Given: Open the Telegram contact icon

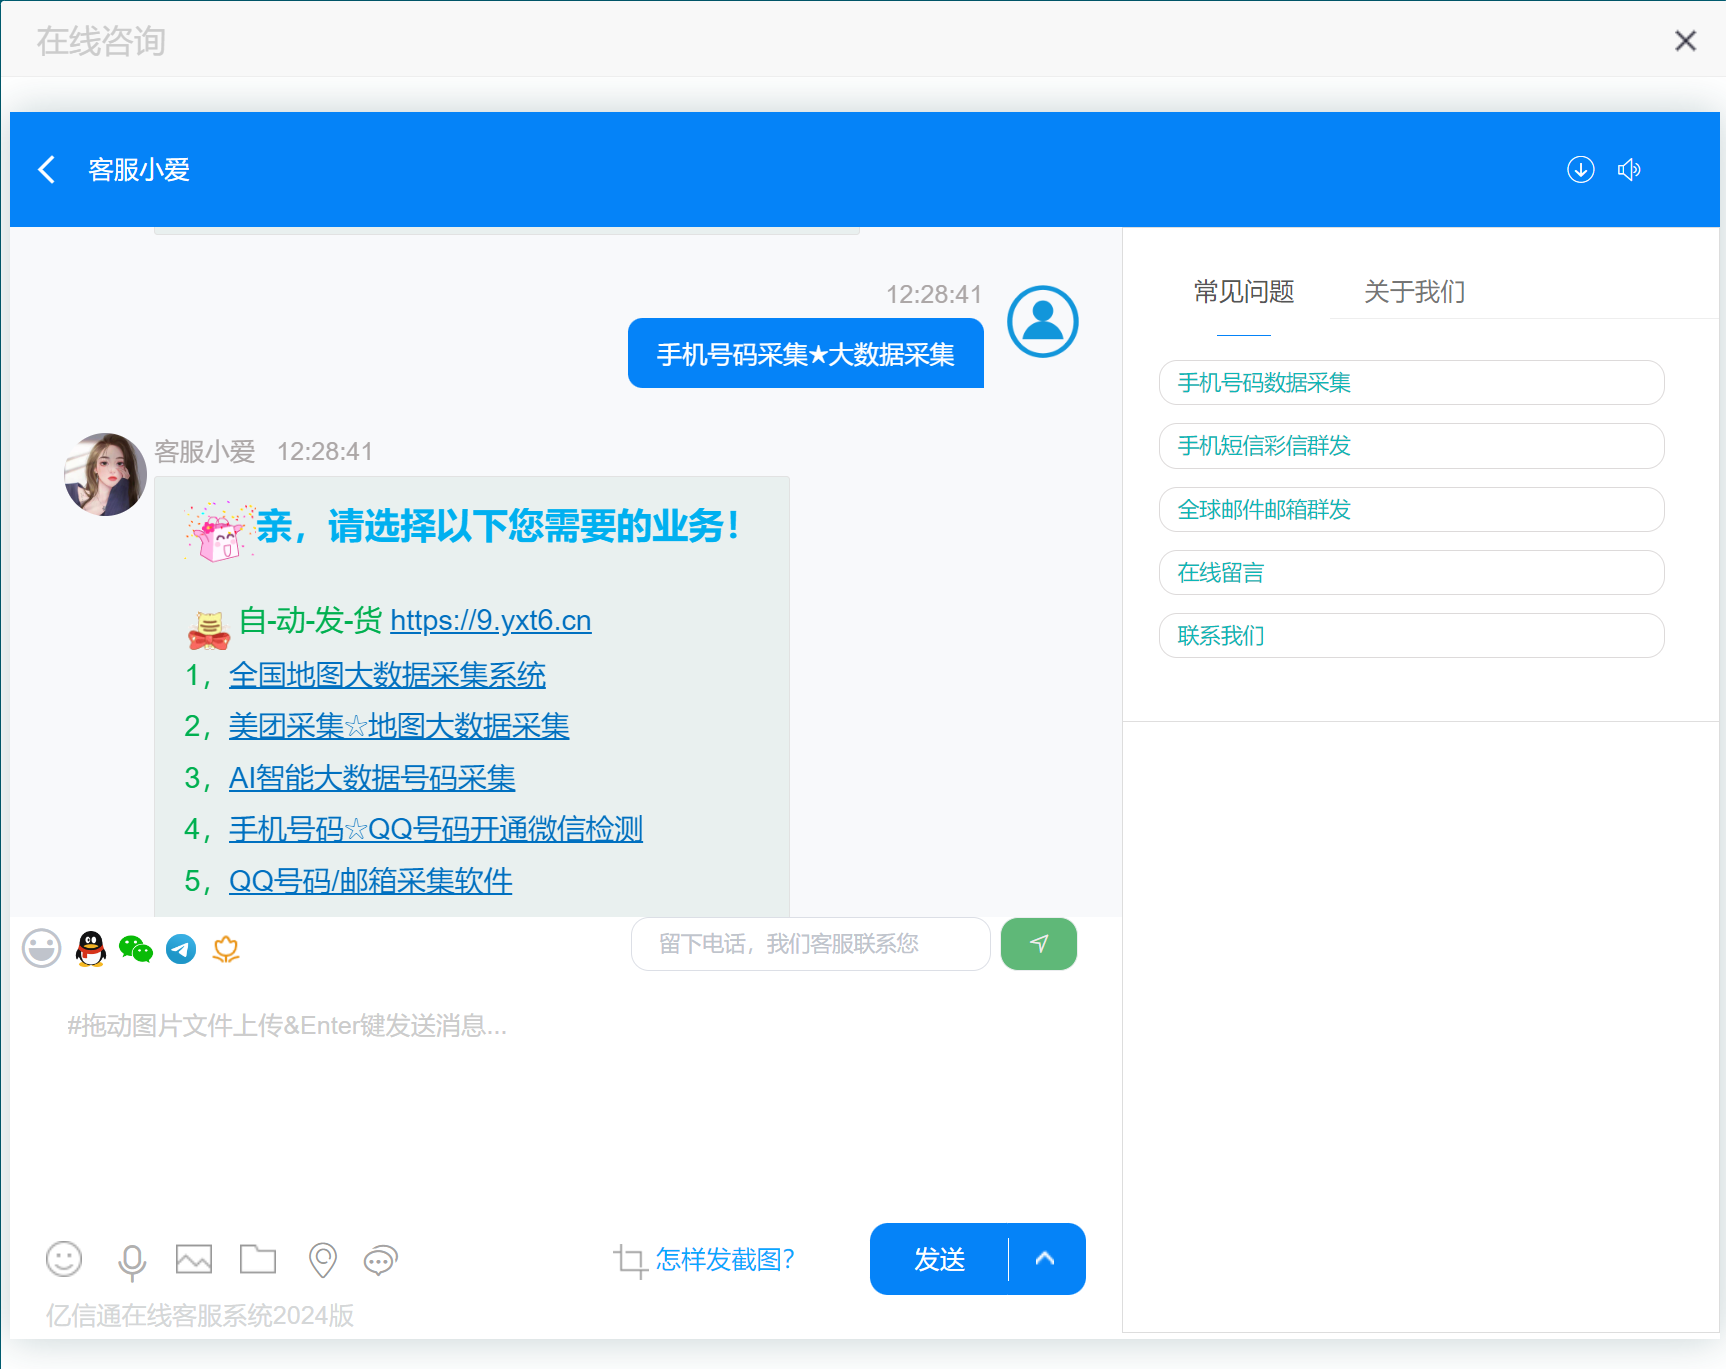Looking at the screenshot, I should (x=181, y=948).
